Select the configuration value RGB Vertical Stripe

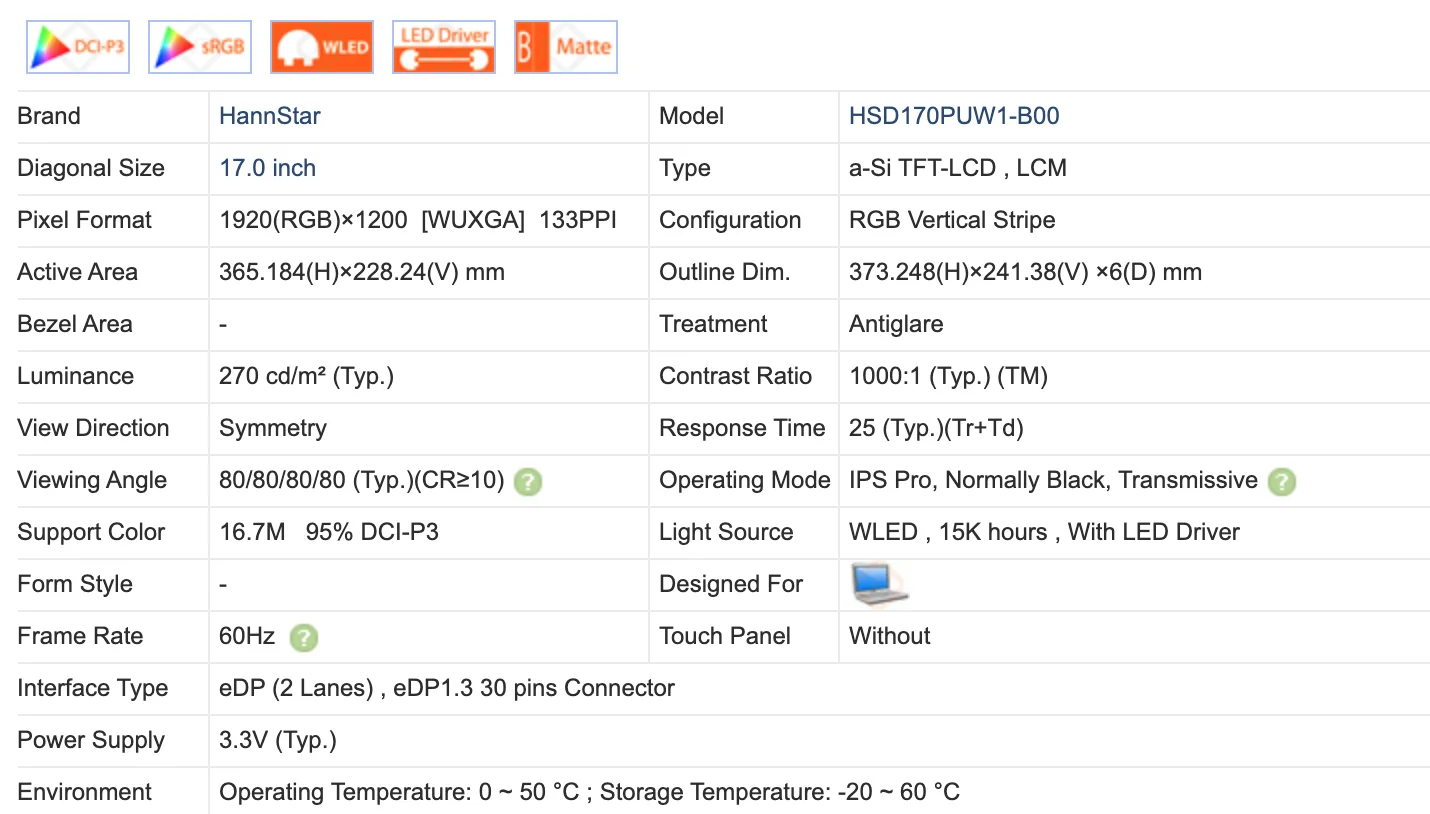(952, 220)
